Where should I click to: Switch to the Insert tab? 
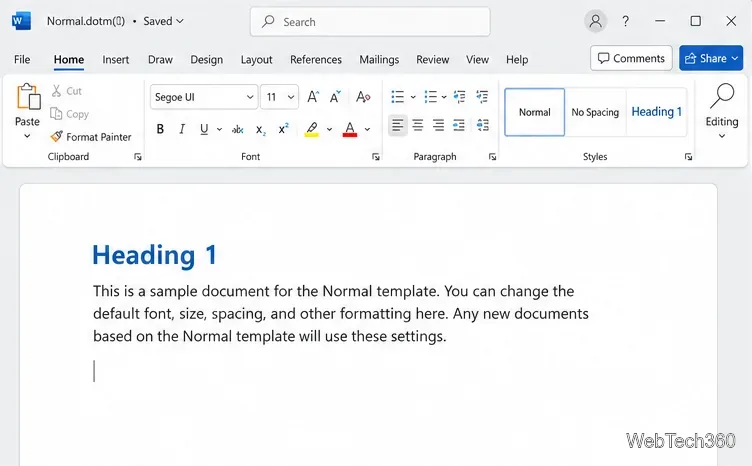[116, 59]
